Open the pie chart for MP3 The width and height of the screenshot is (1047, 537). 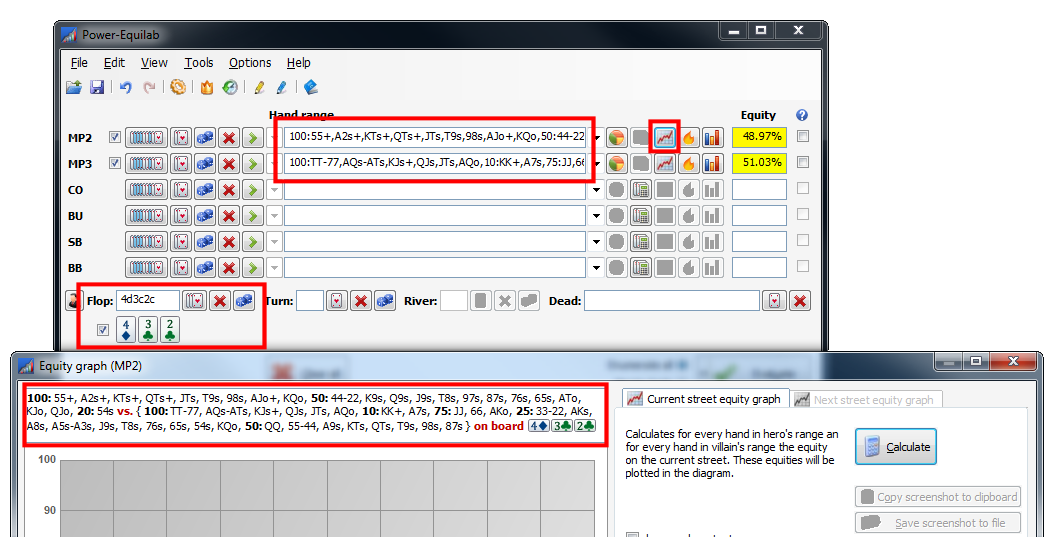(616, 163)
